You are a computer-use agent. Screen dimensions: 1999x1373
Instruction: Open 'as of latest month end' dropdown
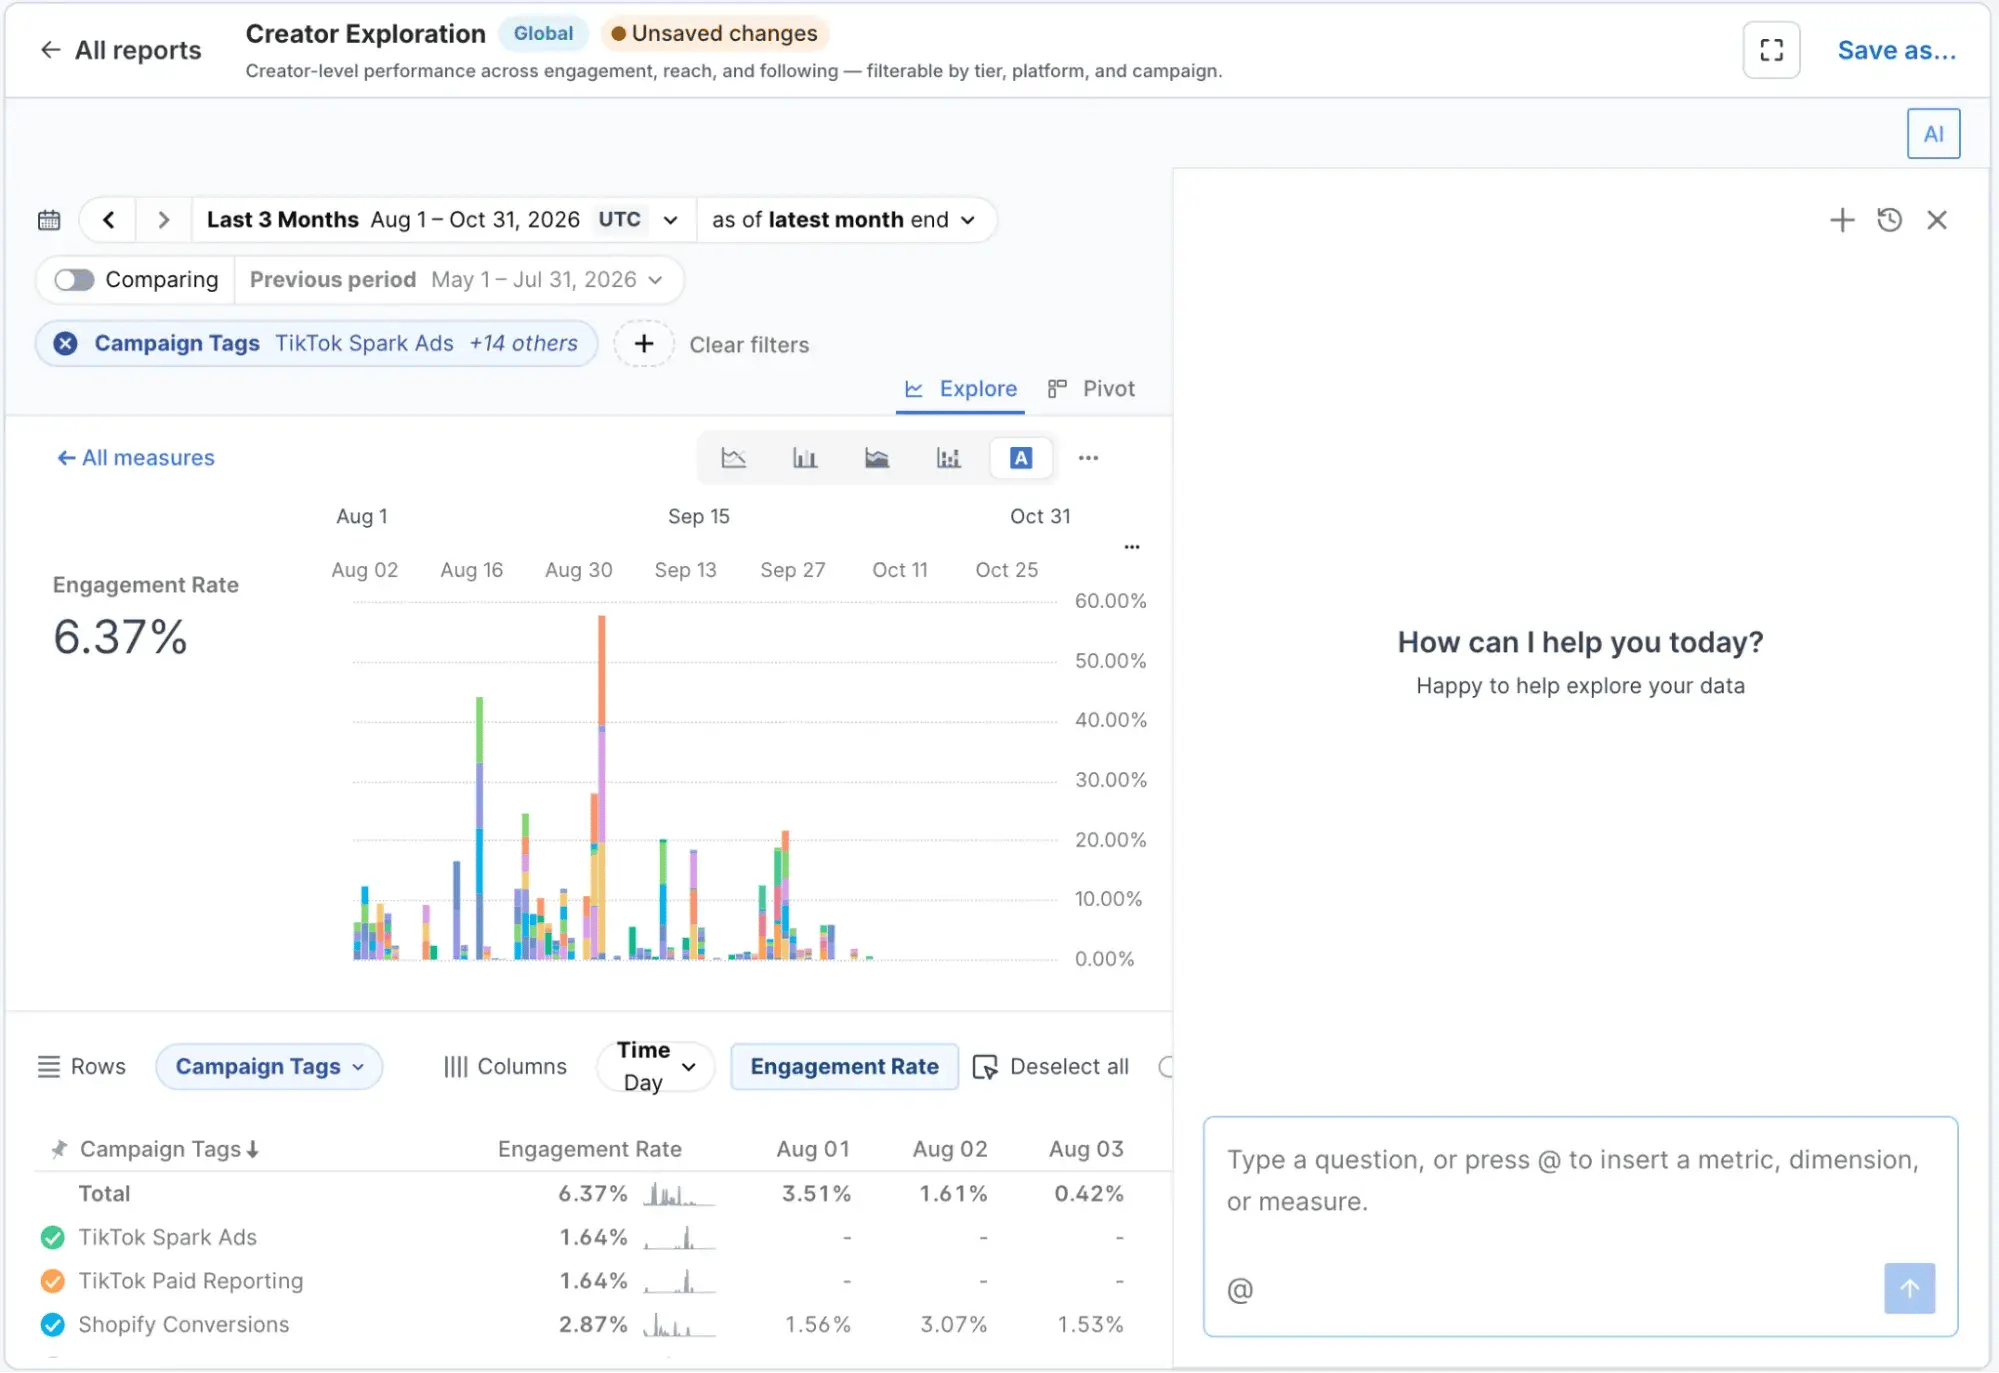(x=843, y=220)
